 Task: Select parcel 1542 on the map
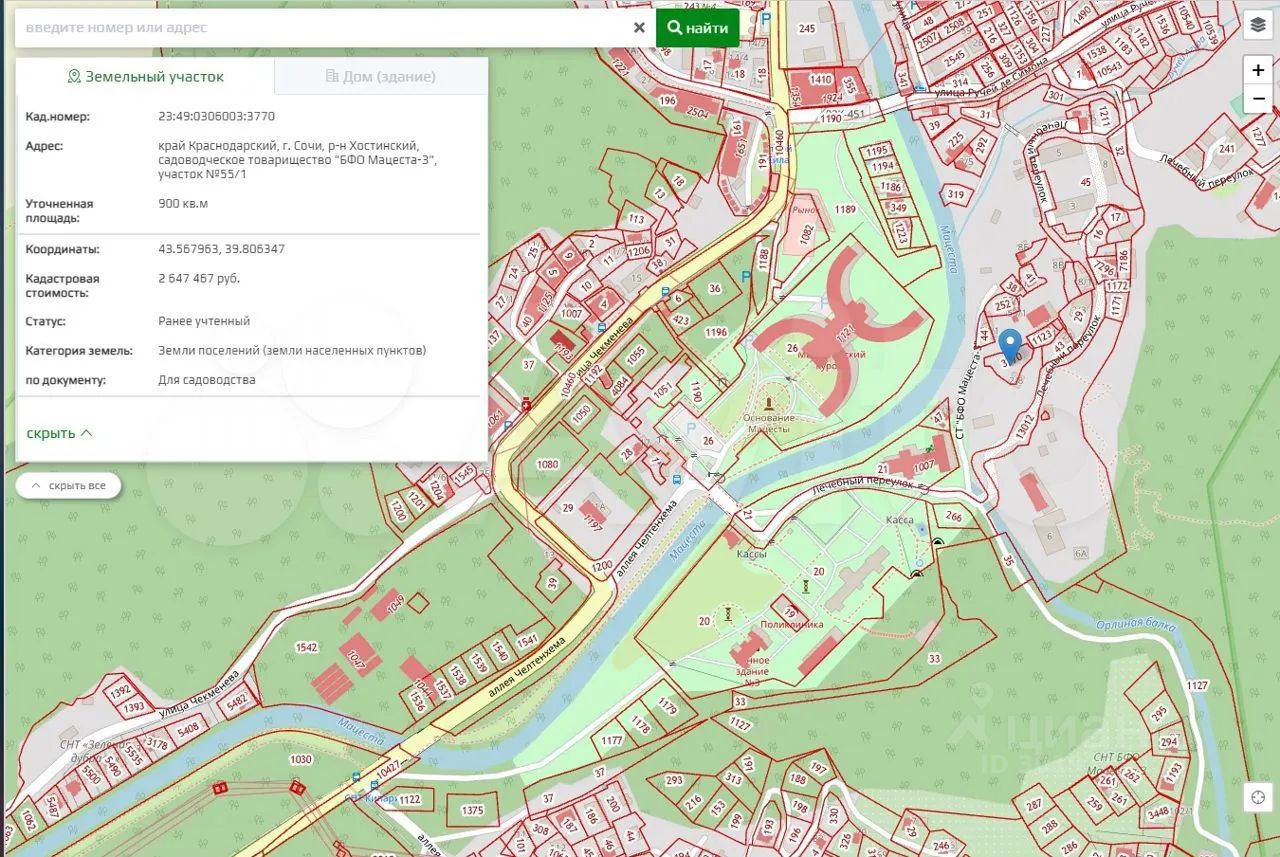pyautogui.click(x=306, y=647)
